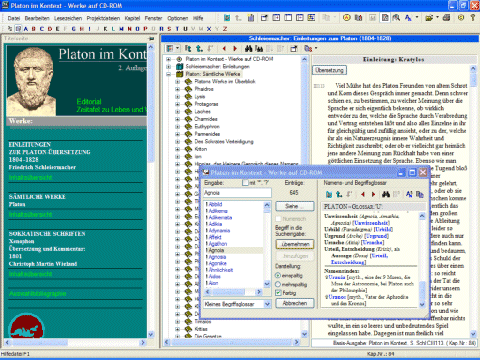
Task: Collapse the 'Platon: Sämtliche Werke' tree node
Action: pos(169,74)
